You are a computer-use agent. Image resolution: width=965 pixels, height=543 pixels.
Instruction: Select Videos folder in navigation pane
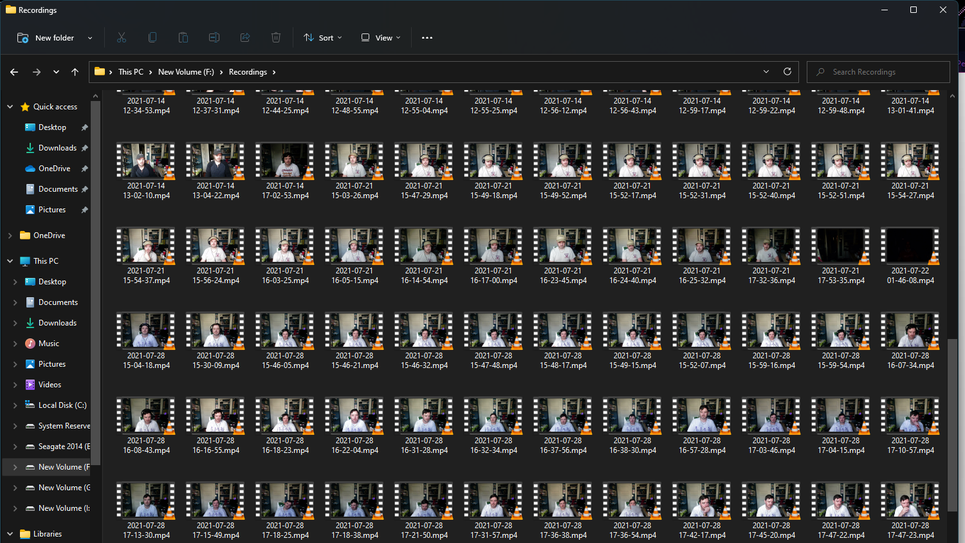(x=50, y=385)
